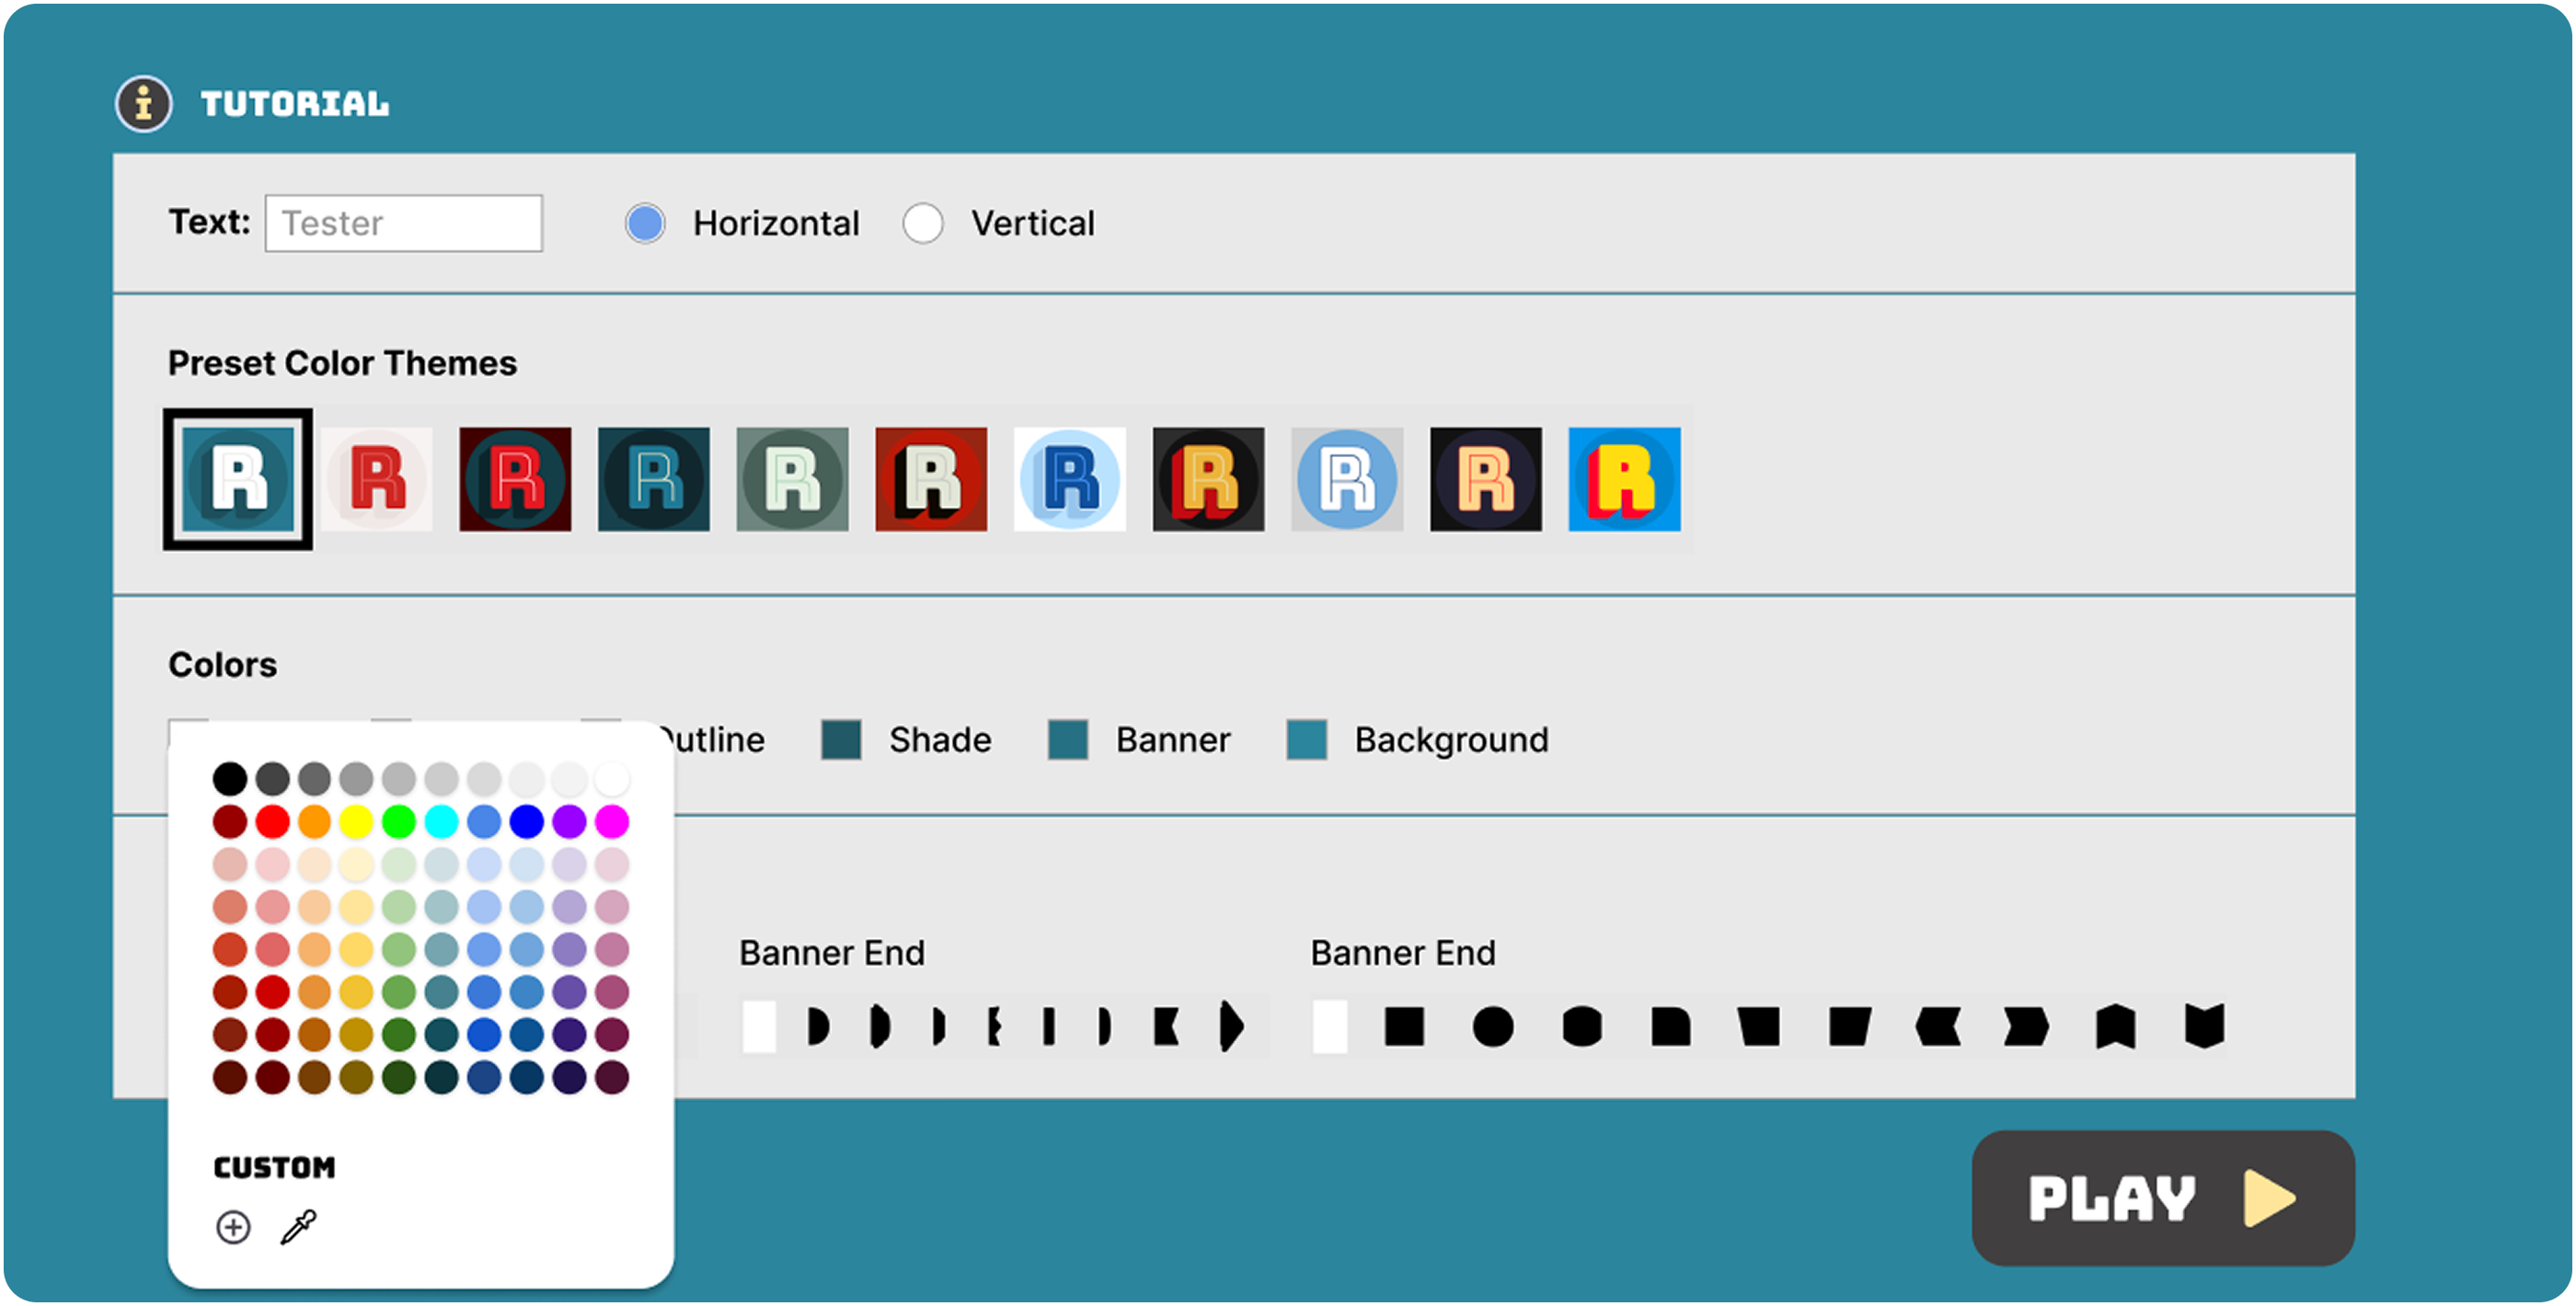This screenshot has width=2576, height=1306.
Task: Pick the magenta palette color
Action: 612,821
